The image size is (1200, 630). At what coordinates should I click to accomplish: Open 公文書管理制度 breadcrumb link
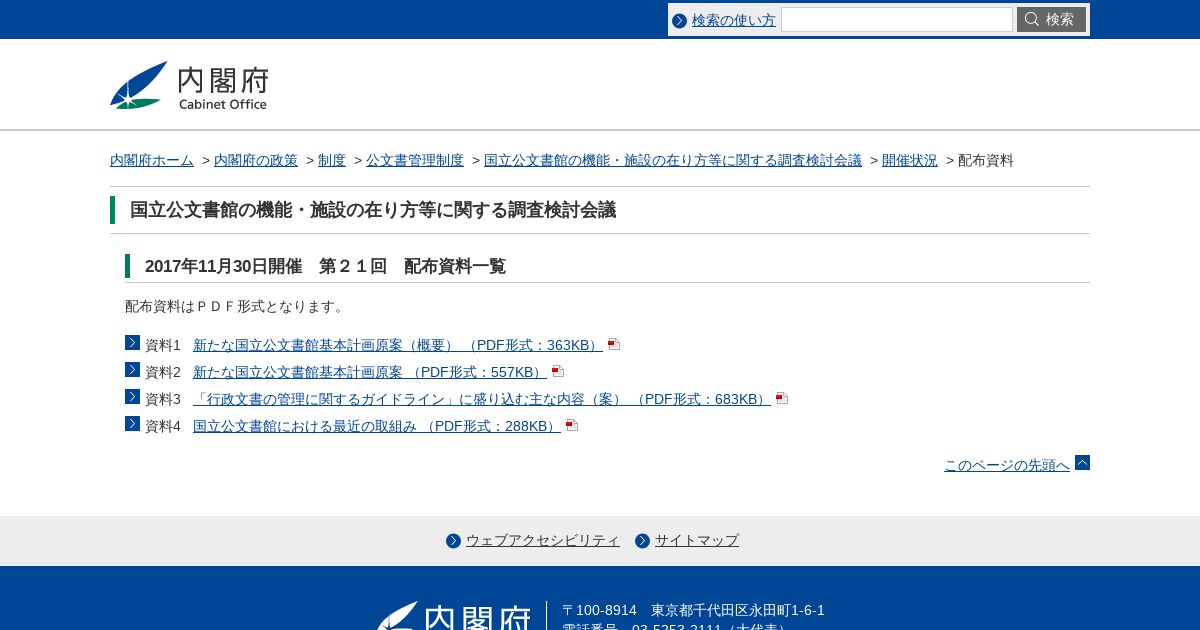[x=415, y=160]
